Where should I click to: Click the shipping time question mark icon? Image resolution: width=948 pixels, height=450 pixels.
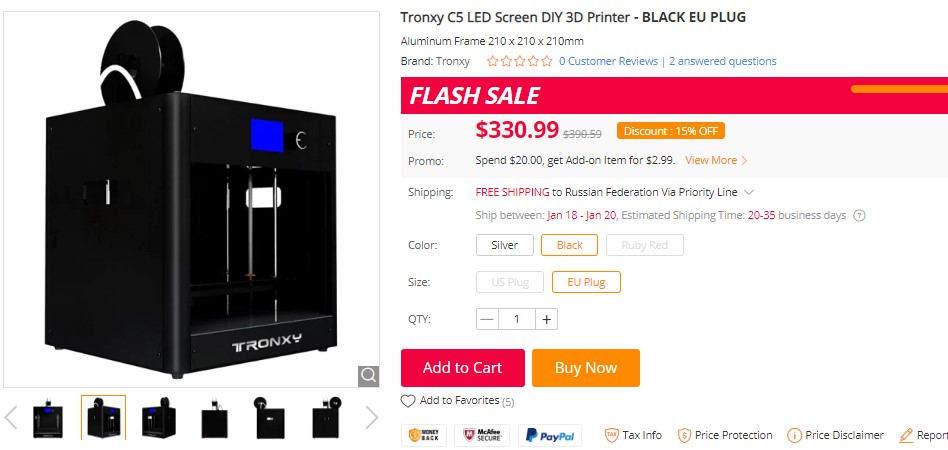[x=859, y=216]
